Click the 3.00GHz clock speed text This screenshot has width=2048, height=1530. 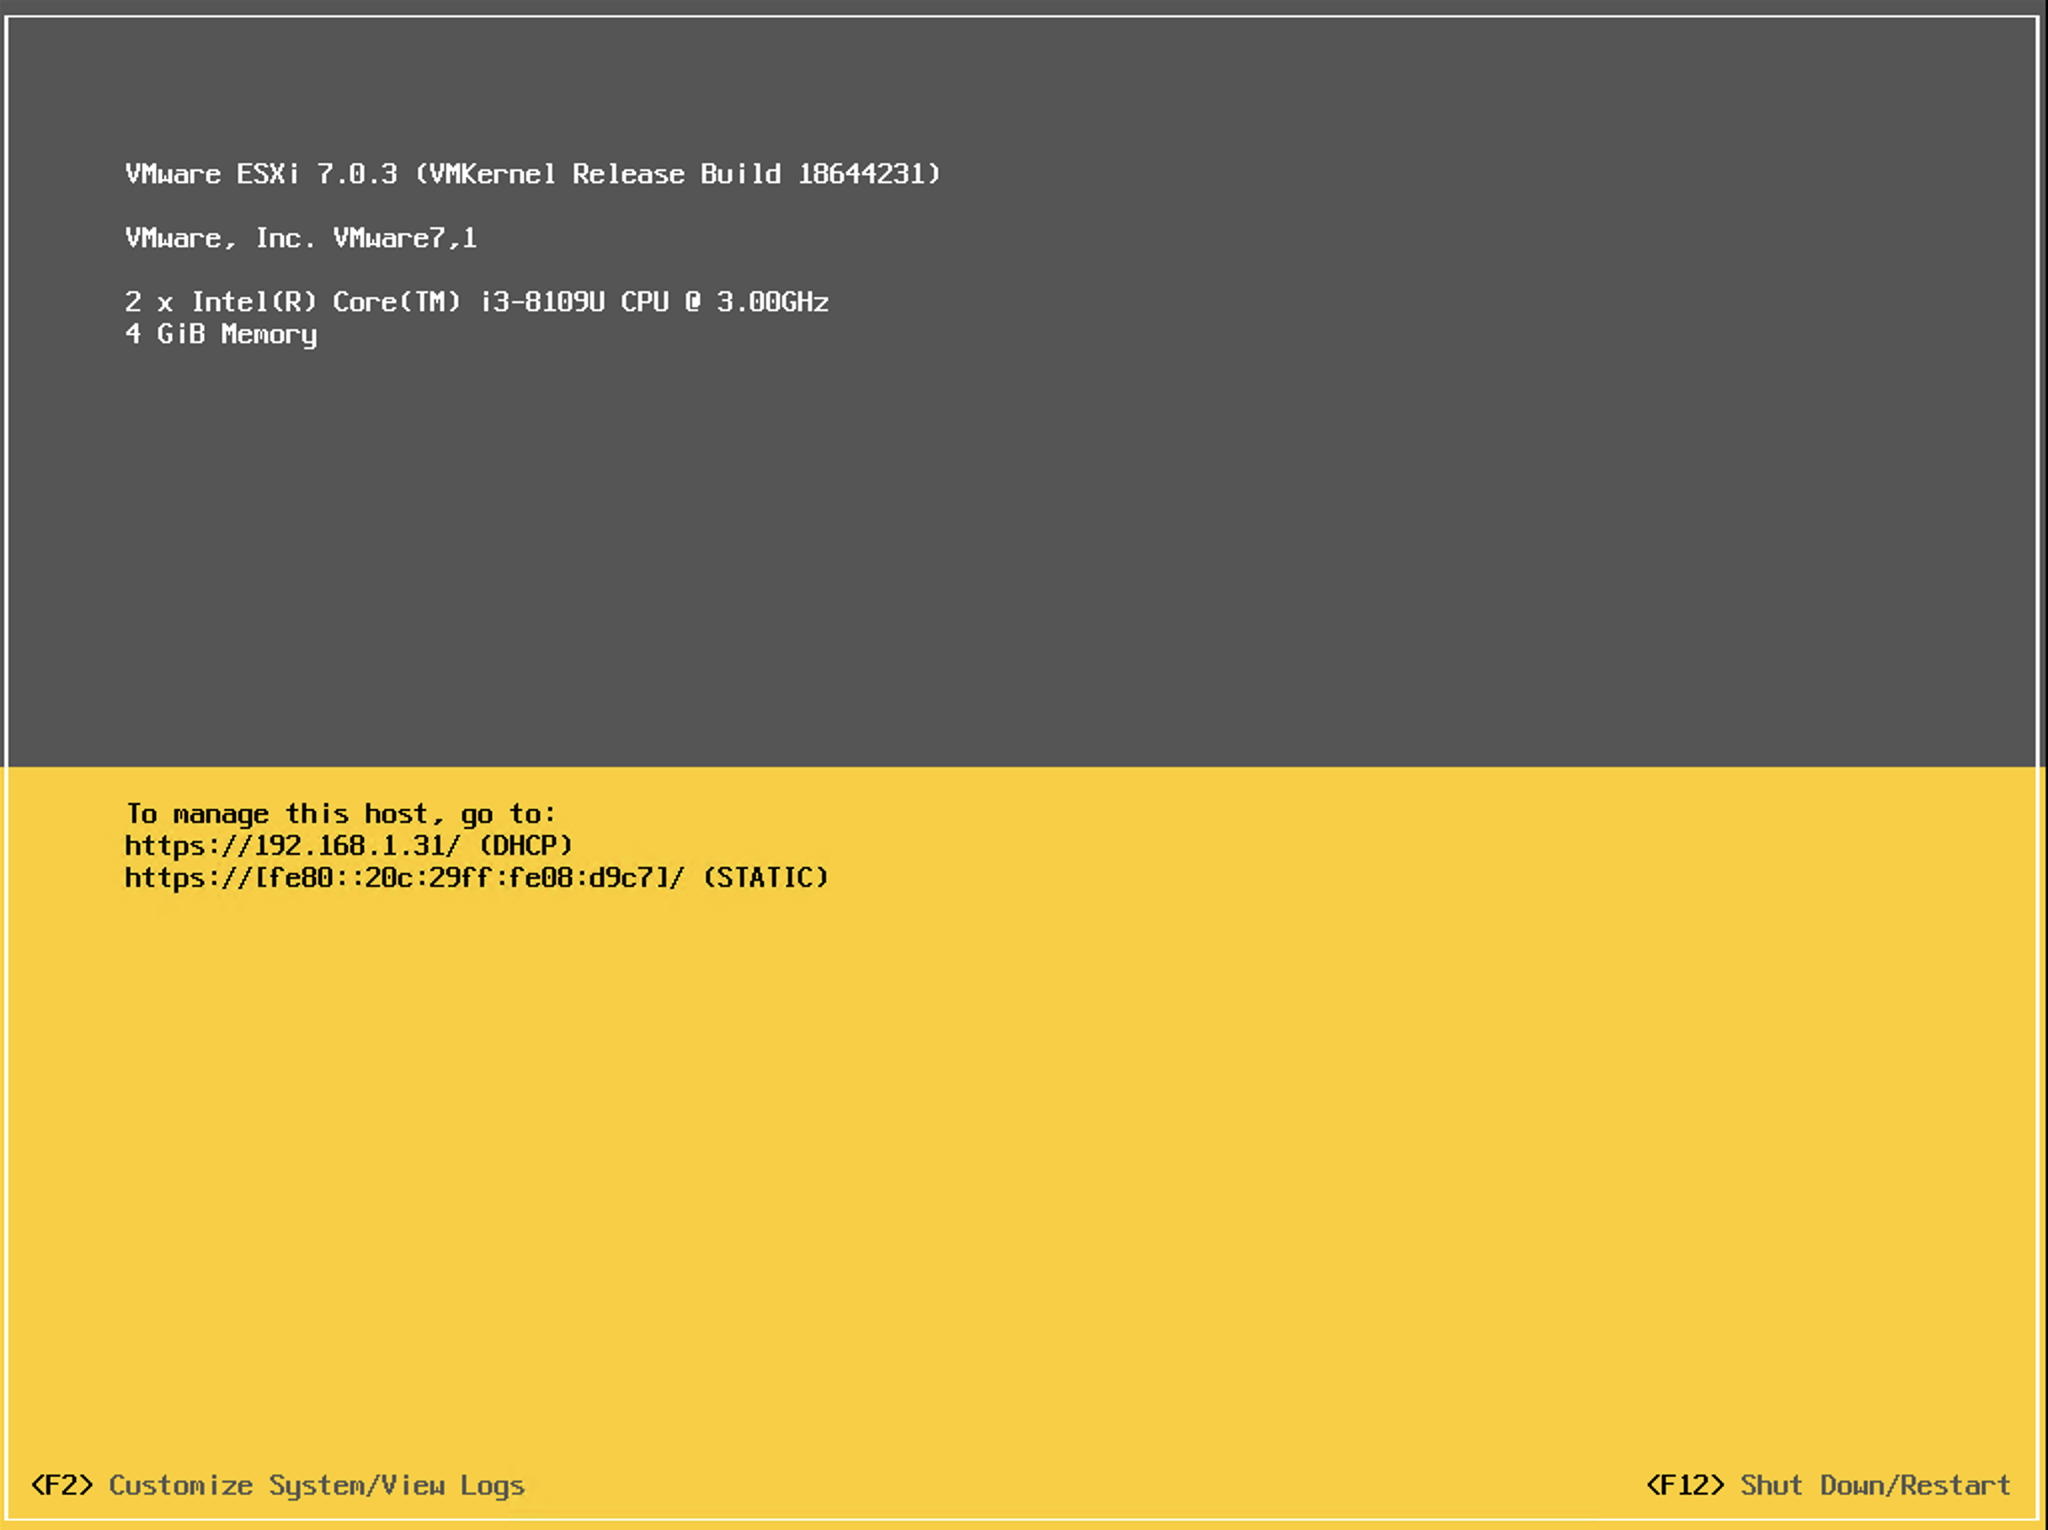(x=775, y=301)
